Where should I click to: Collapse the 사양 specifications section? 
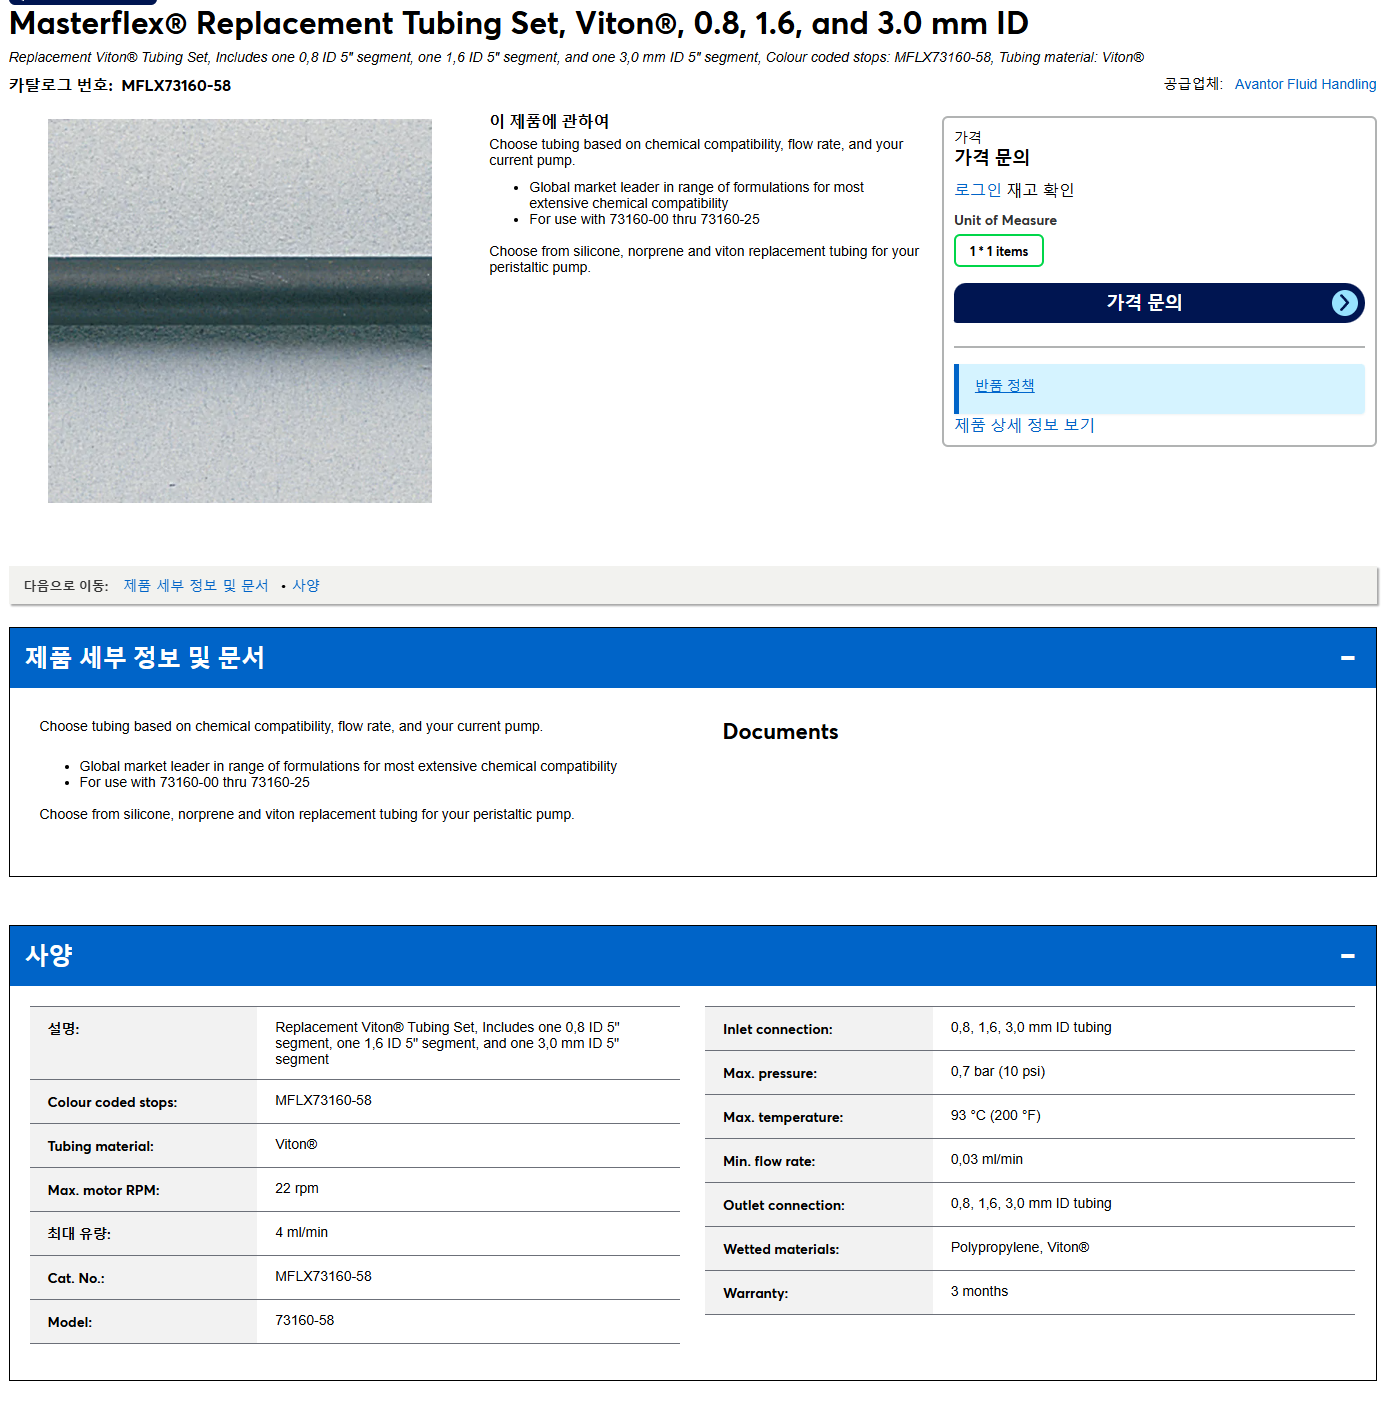pyautogui.click(x=1347, y=956)
